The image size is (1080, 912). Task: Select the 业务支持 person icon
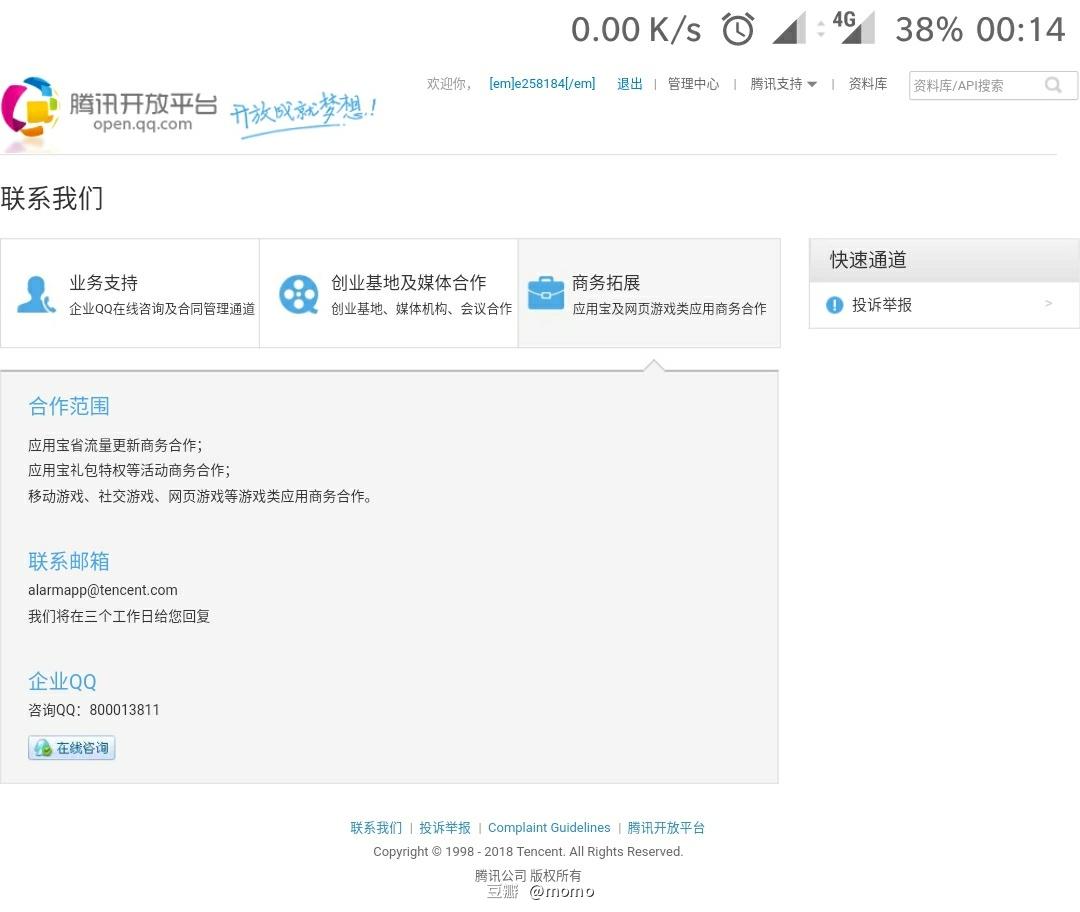[37, 293]
